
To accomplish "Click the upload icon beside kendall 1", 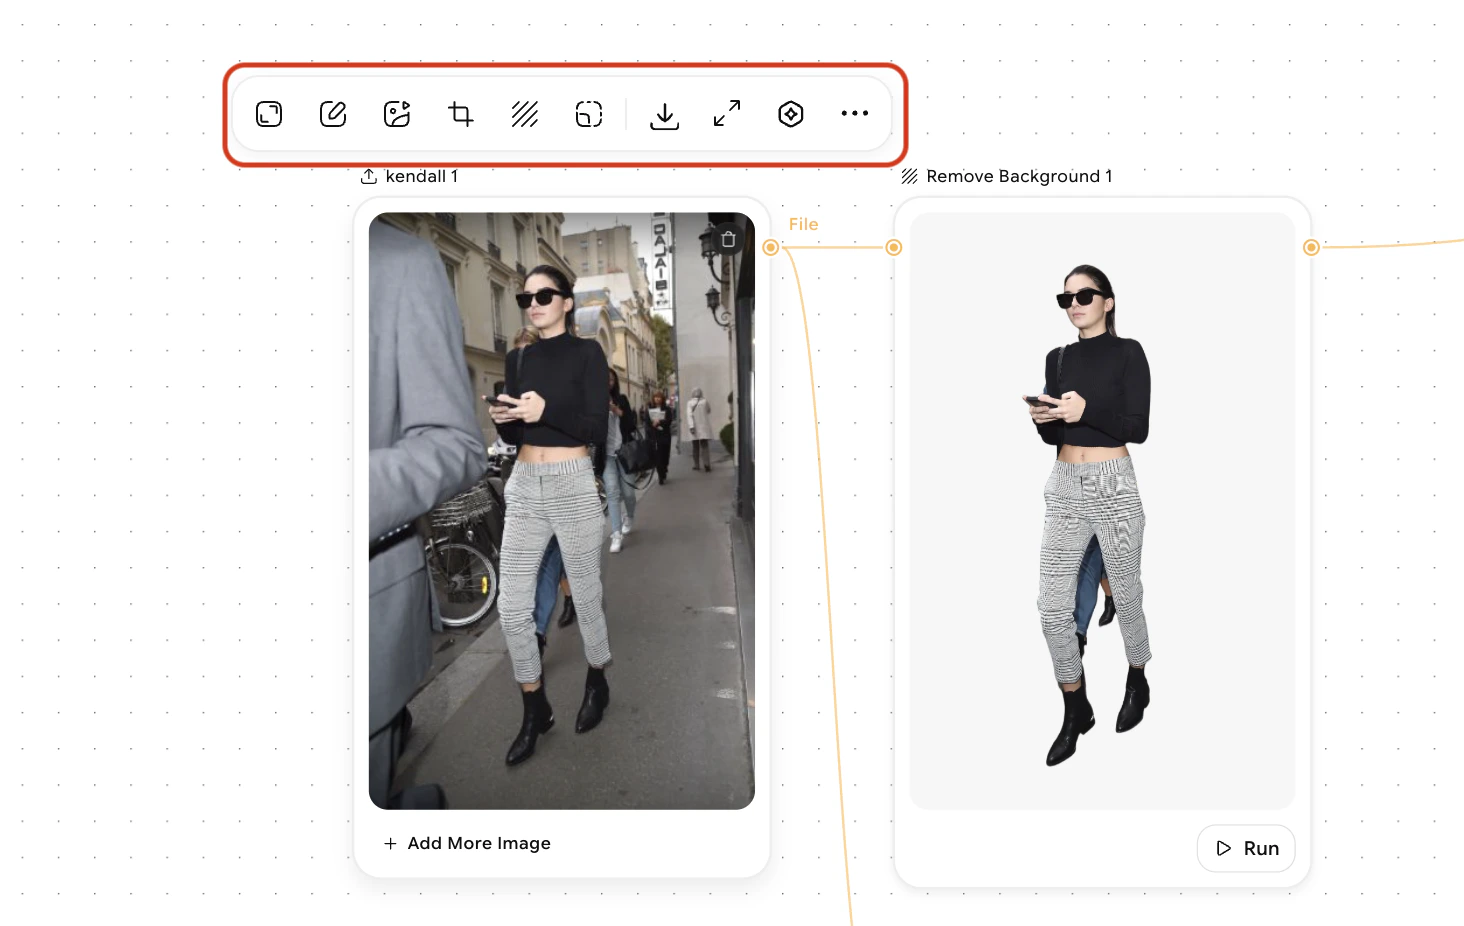I will 369,176.
